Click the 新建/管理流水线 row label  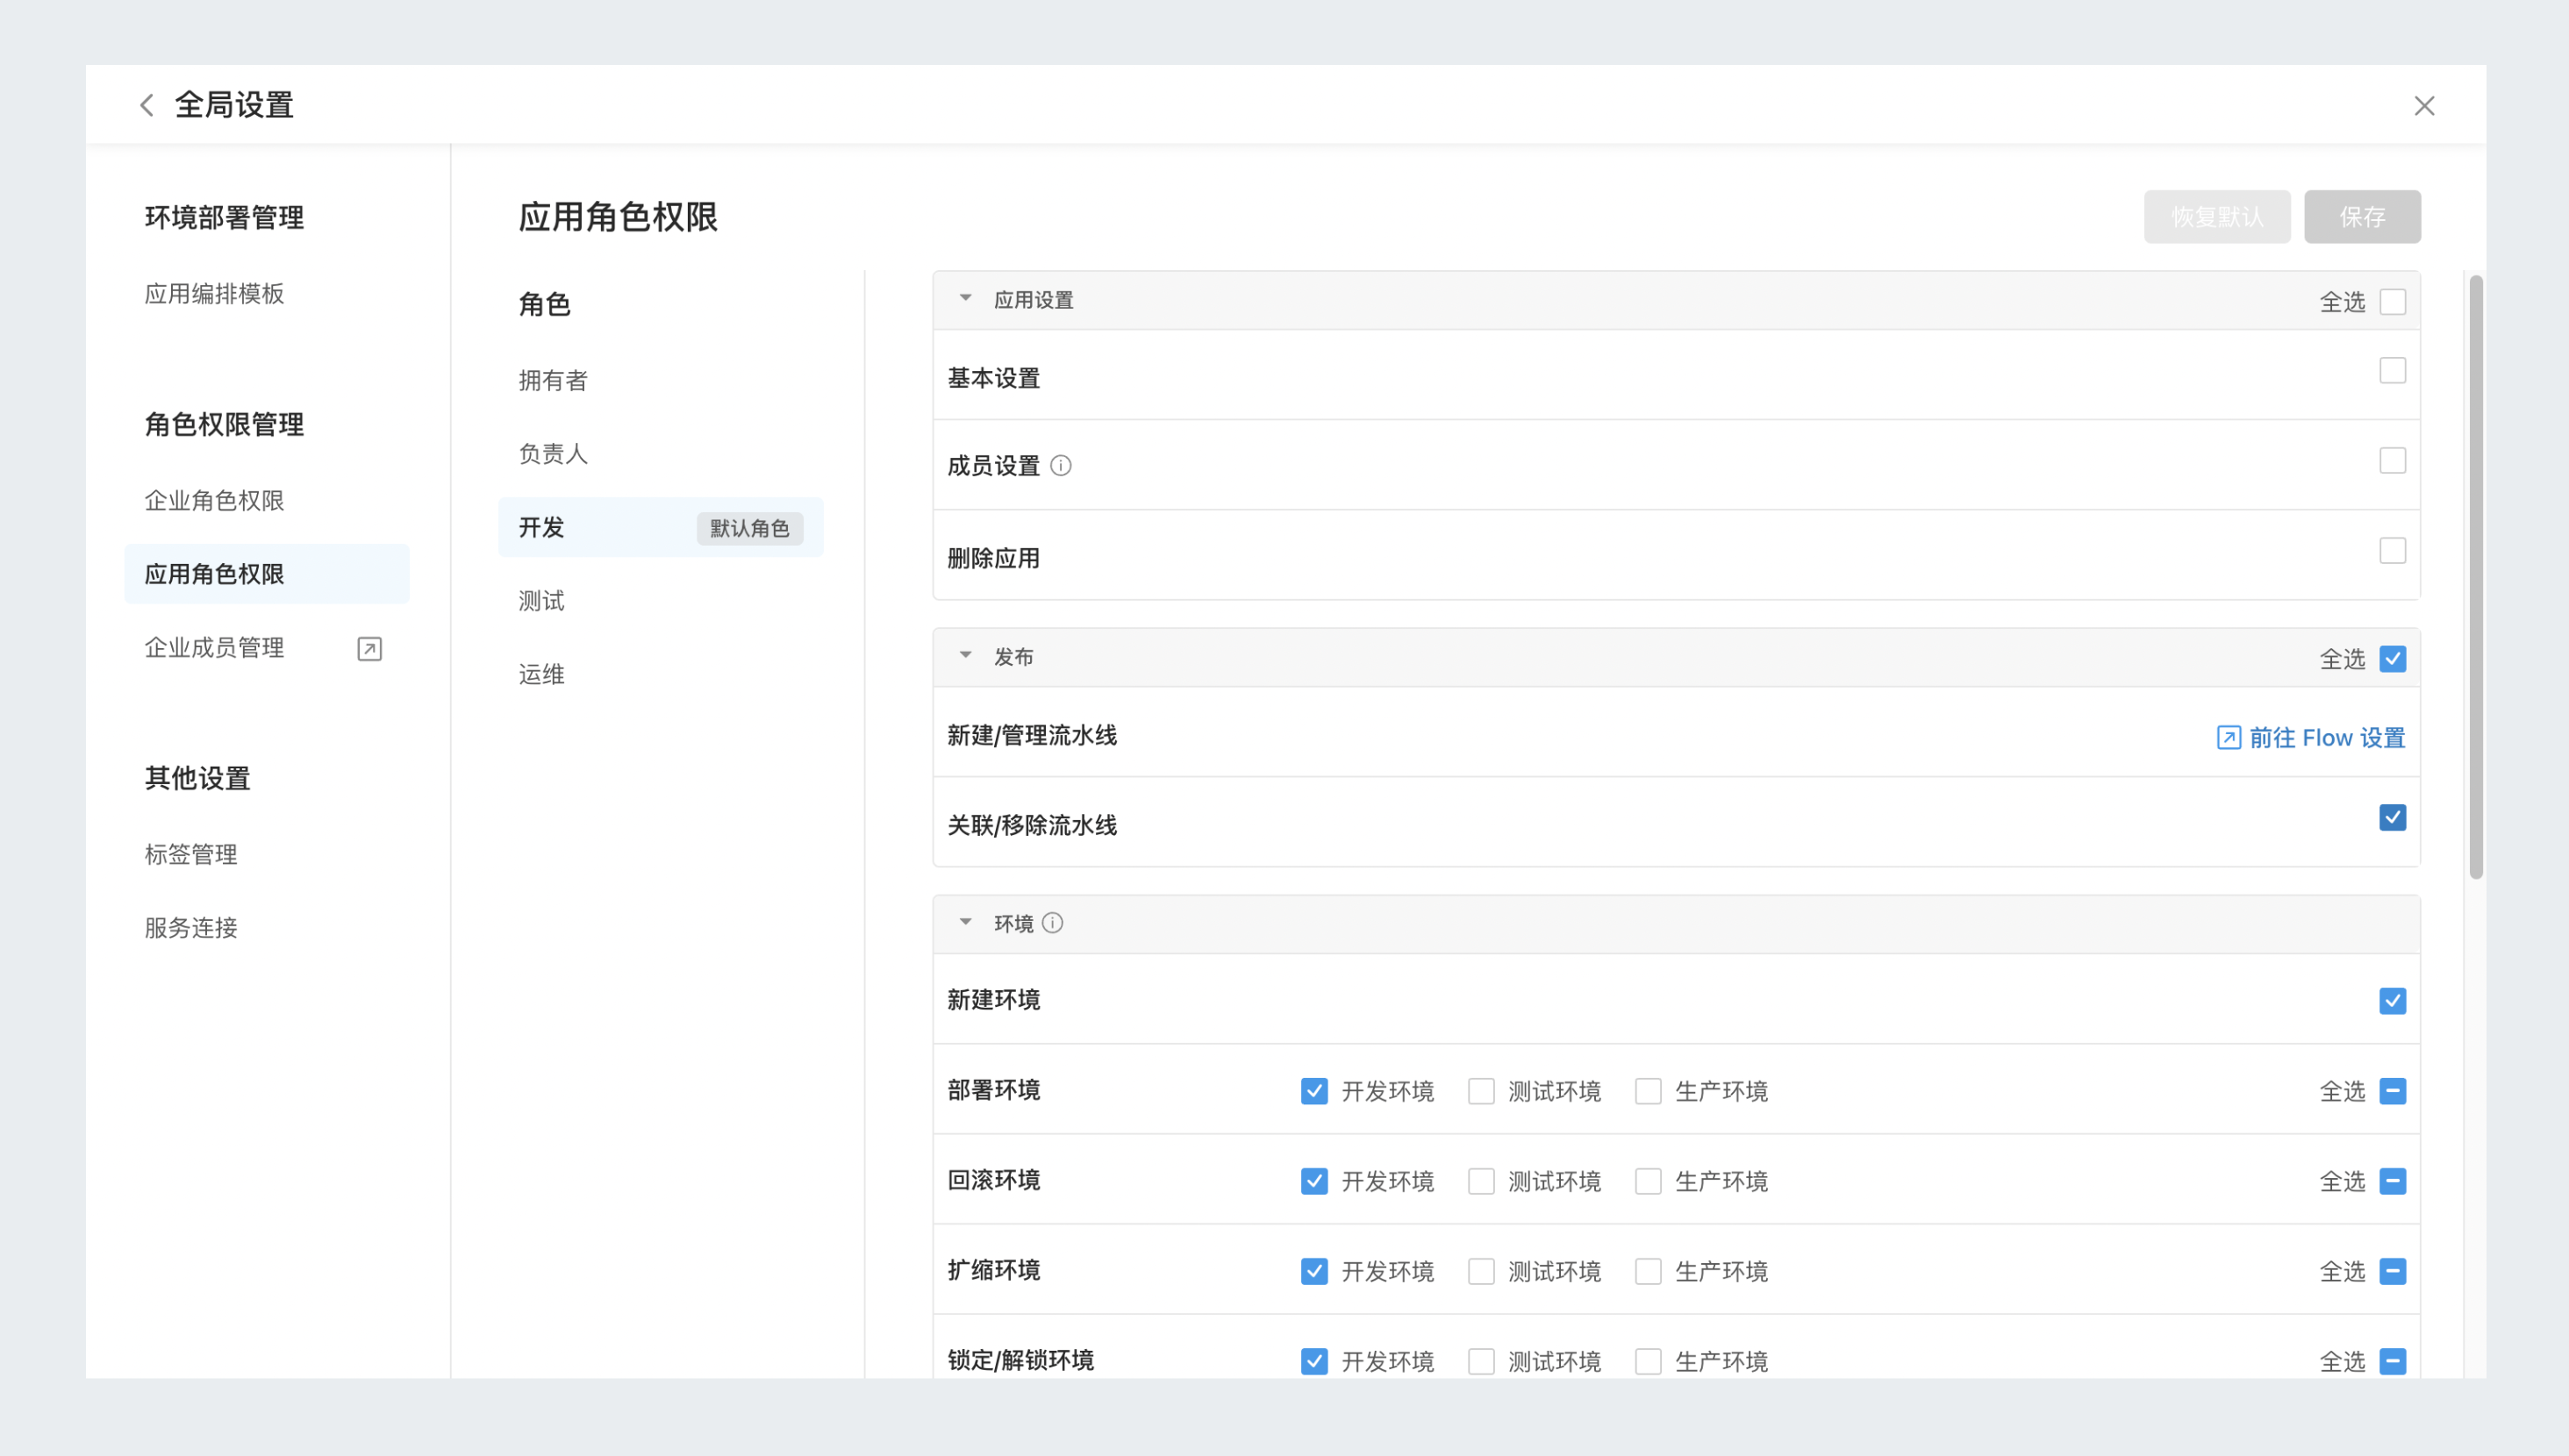click(x=1032, y=736)
